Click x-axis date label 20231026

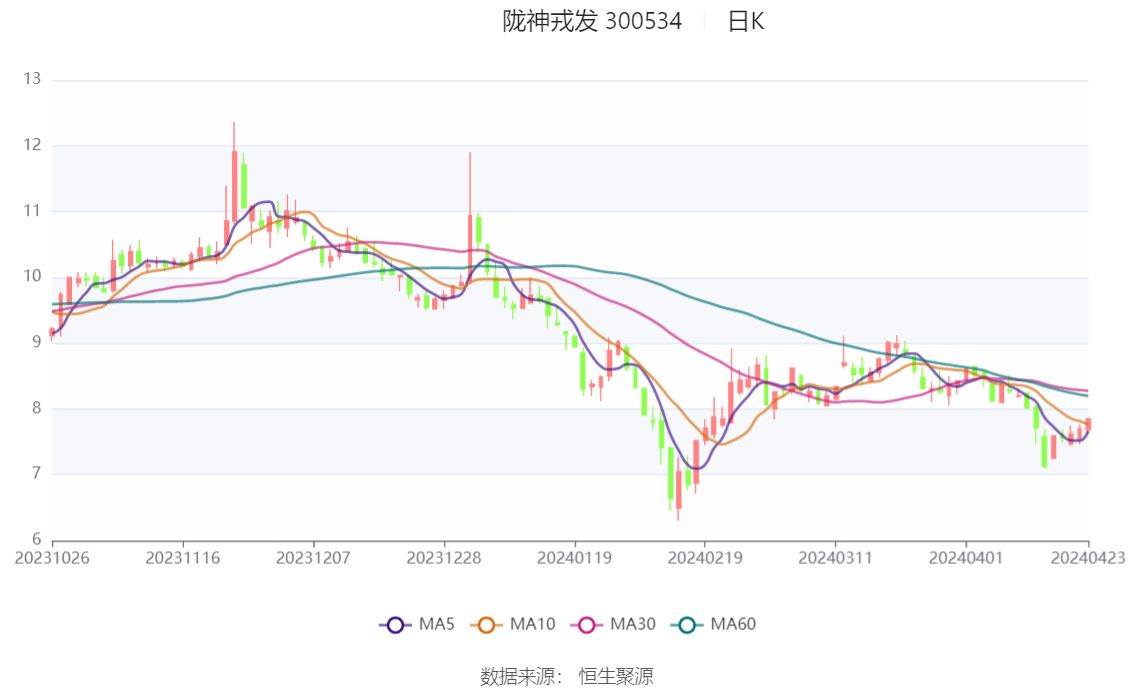(x=52, y=558)
